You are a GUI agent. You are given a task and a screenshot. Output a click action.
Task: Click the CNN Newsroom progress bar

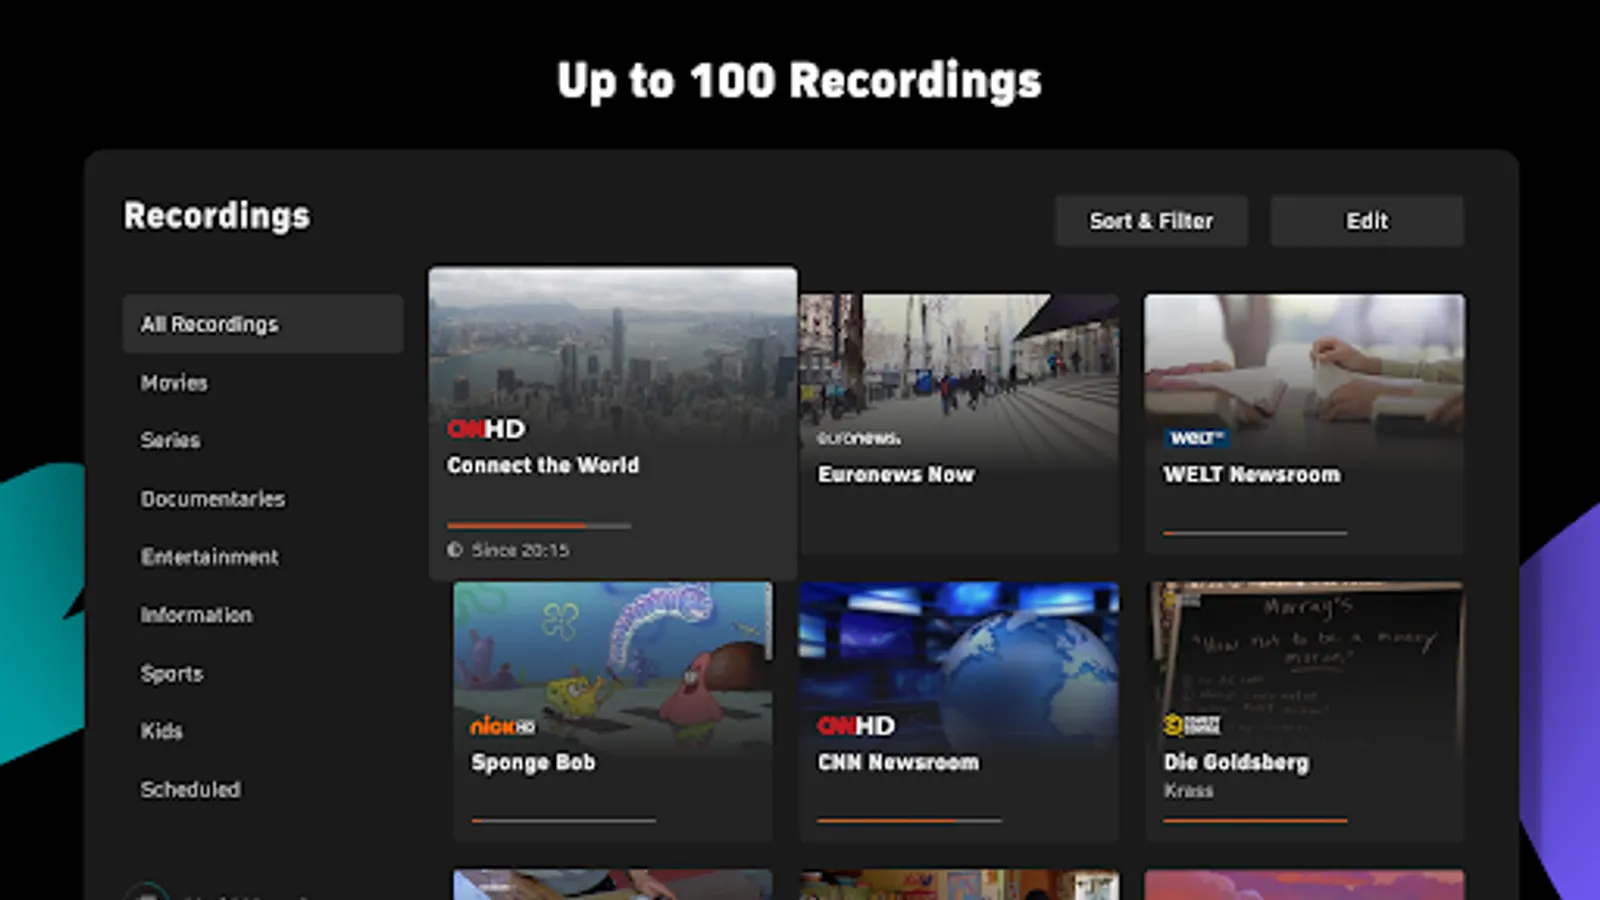pyautogui.click(x=909, y=821)
